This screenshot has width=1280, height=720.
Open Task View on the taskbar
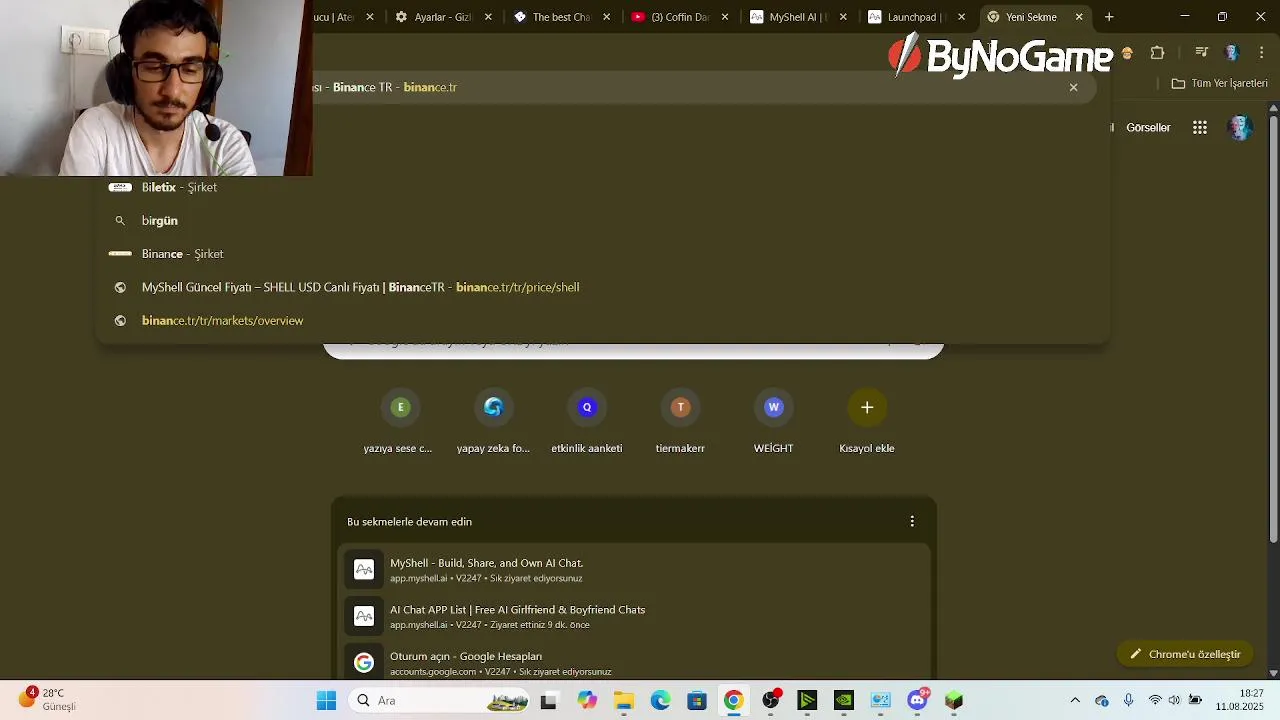(548, 701)
